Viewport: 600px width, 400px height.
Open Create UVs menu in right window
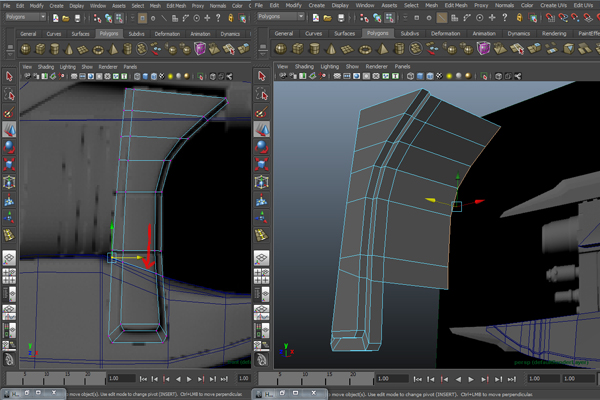(x=553, y=5)
